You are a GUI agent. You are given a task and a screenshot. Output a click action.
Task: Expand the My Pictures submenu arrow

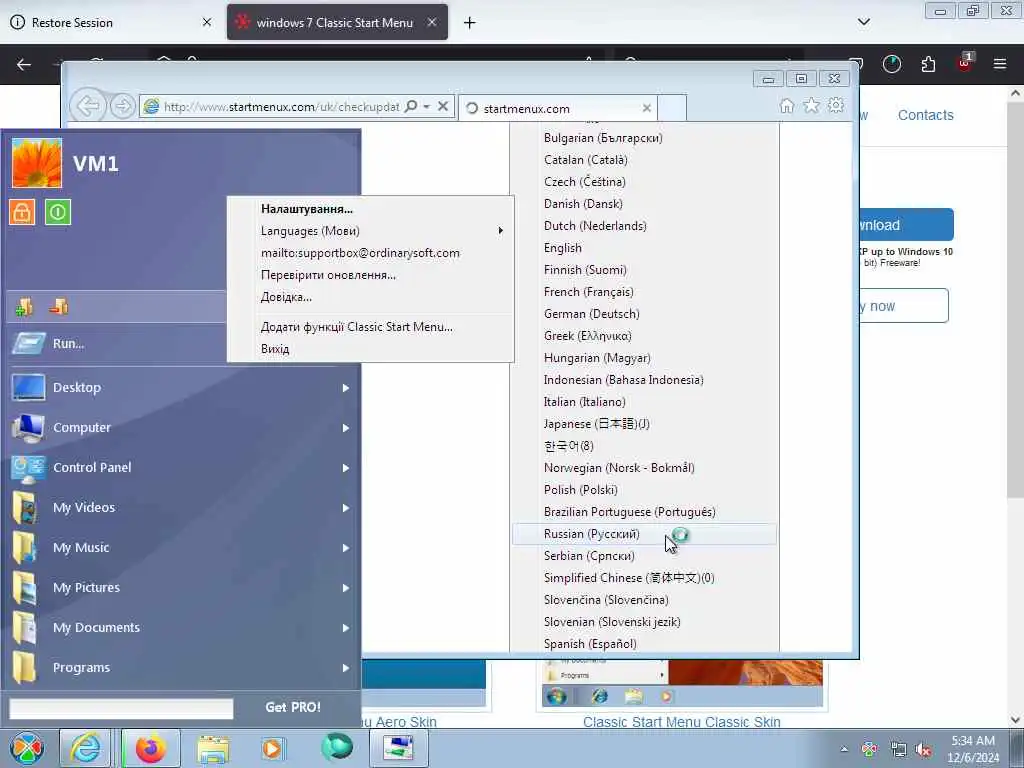pos(345,588)
